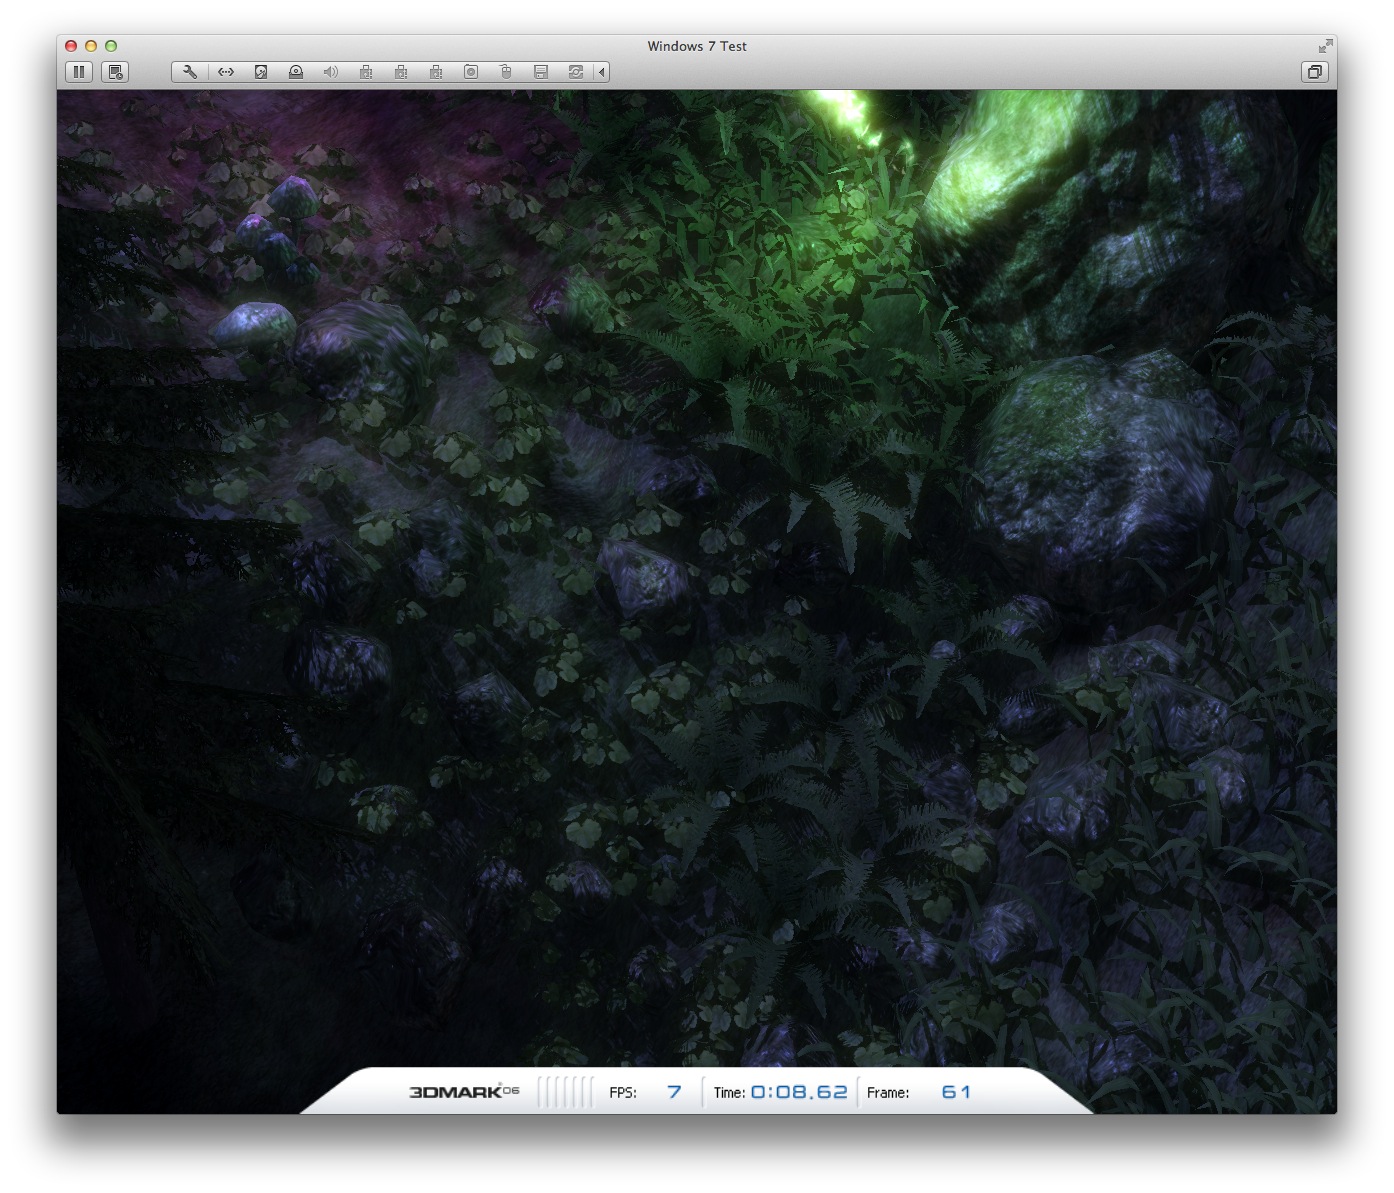Click the FPS value "7"
The height and width of the screenshot is (1193, 1394).
click(x=675, y=1092)
